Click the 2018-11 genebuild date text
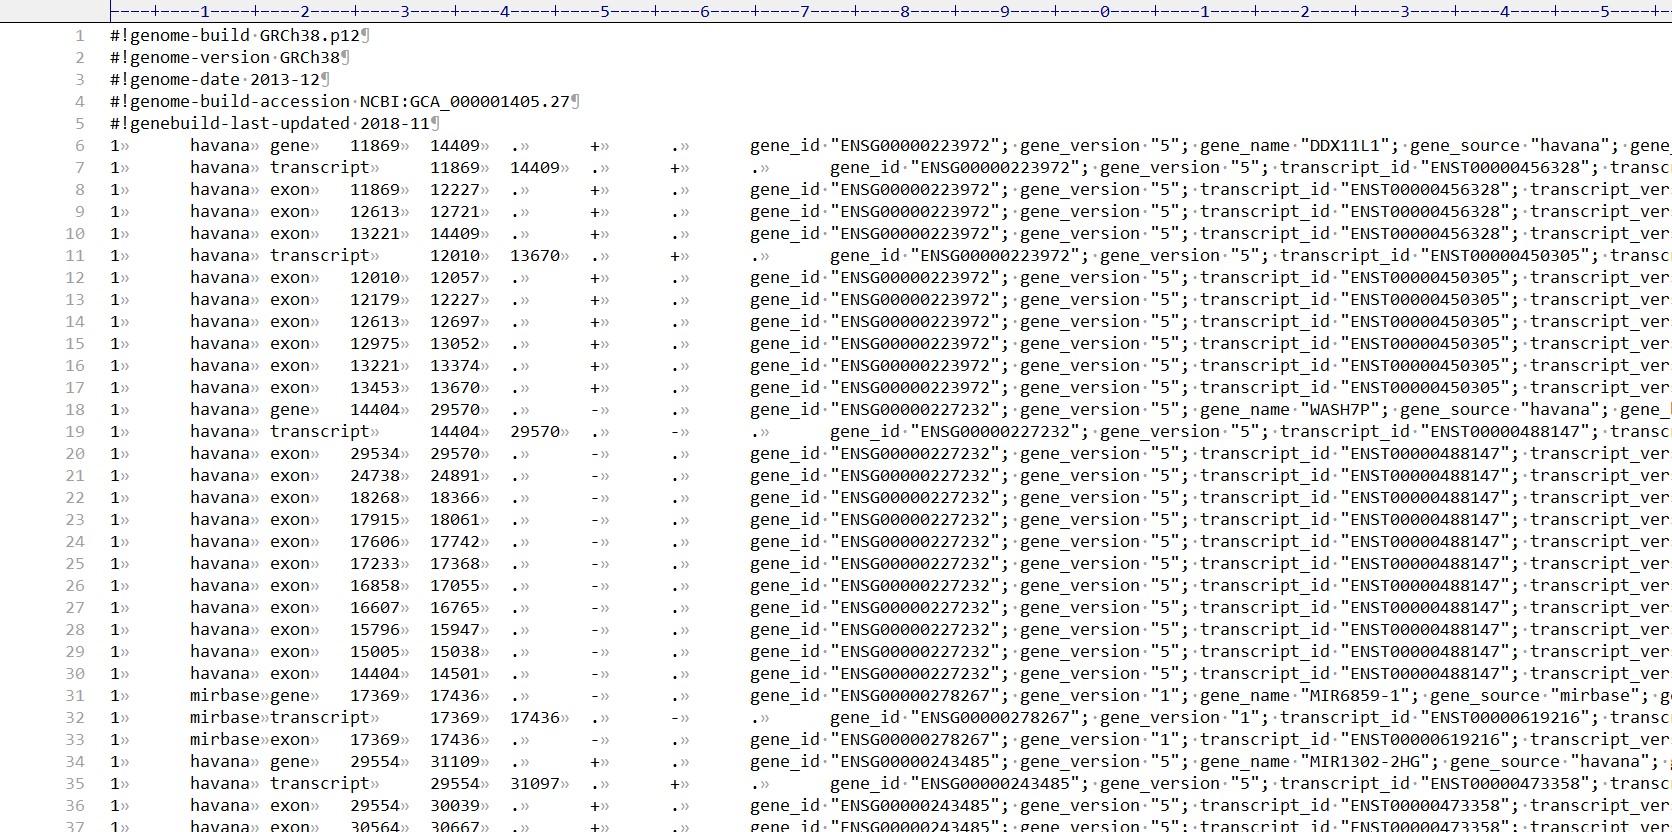 (394, 124)
